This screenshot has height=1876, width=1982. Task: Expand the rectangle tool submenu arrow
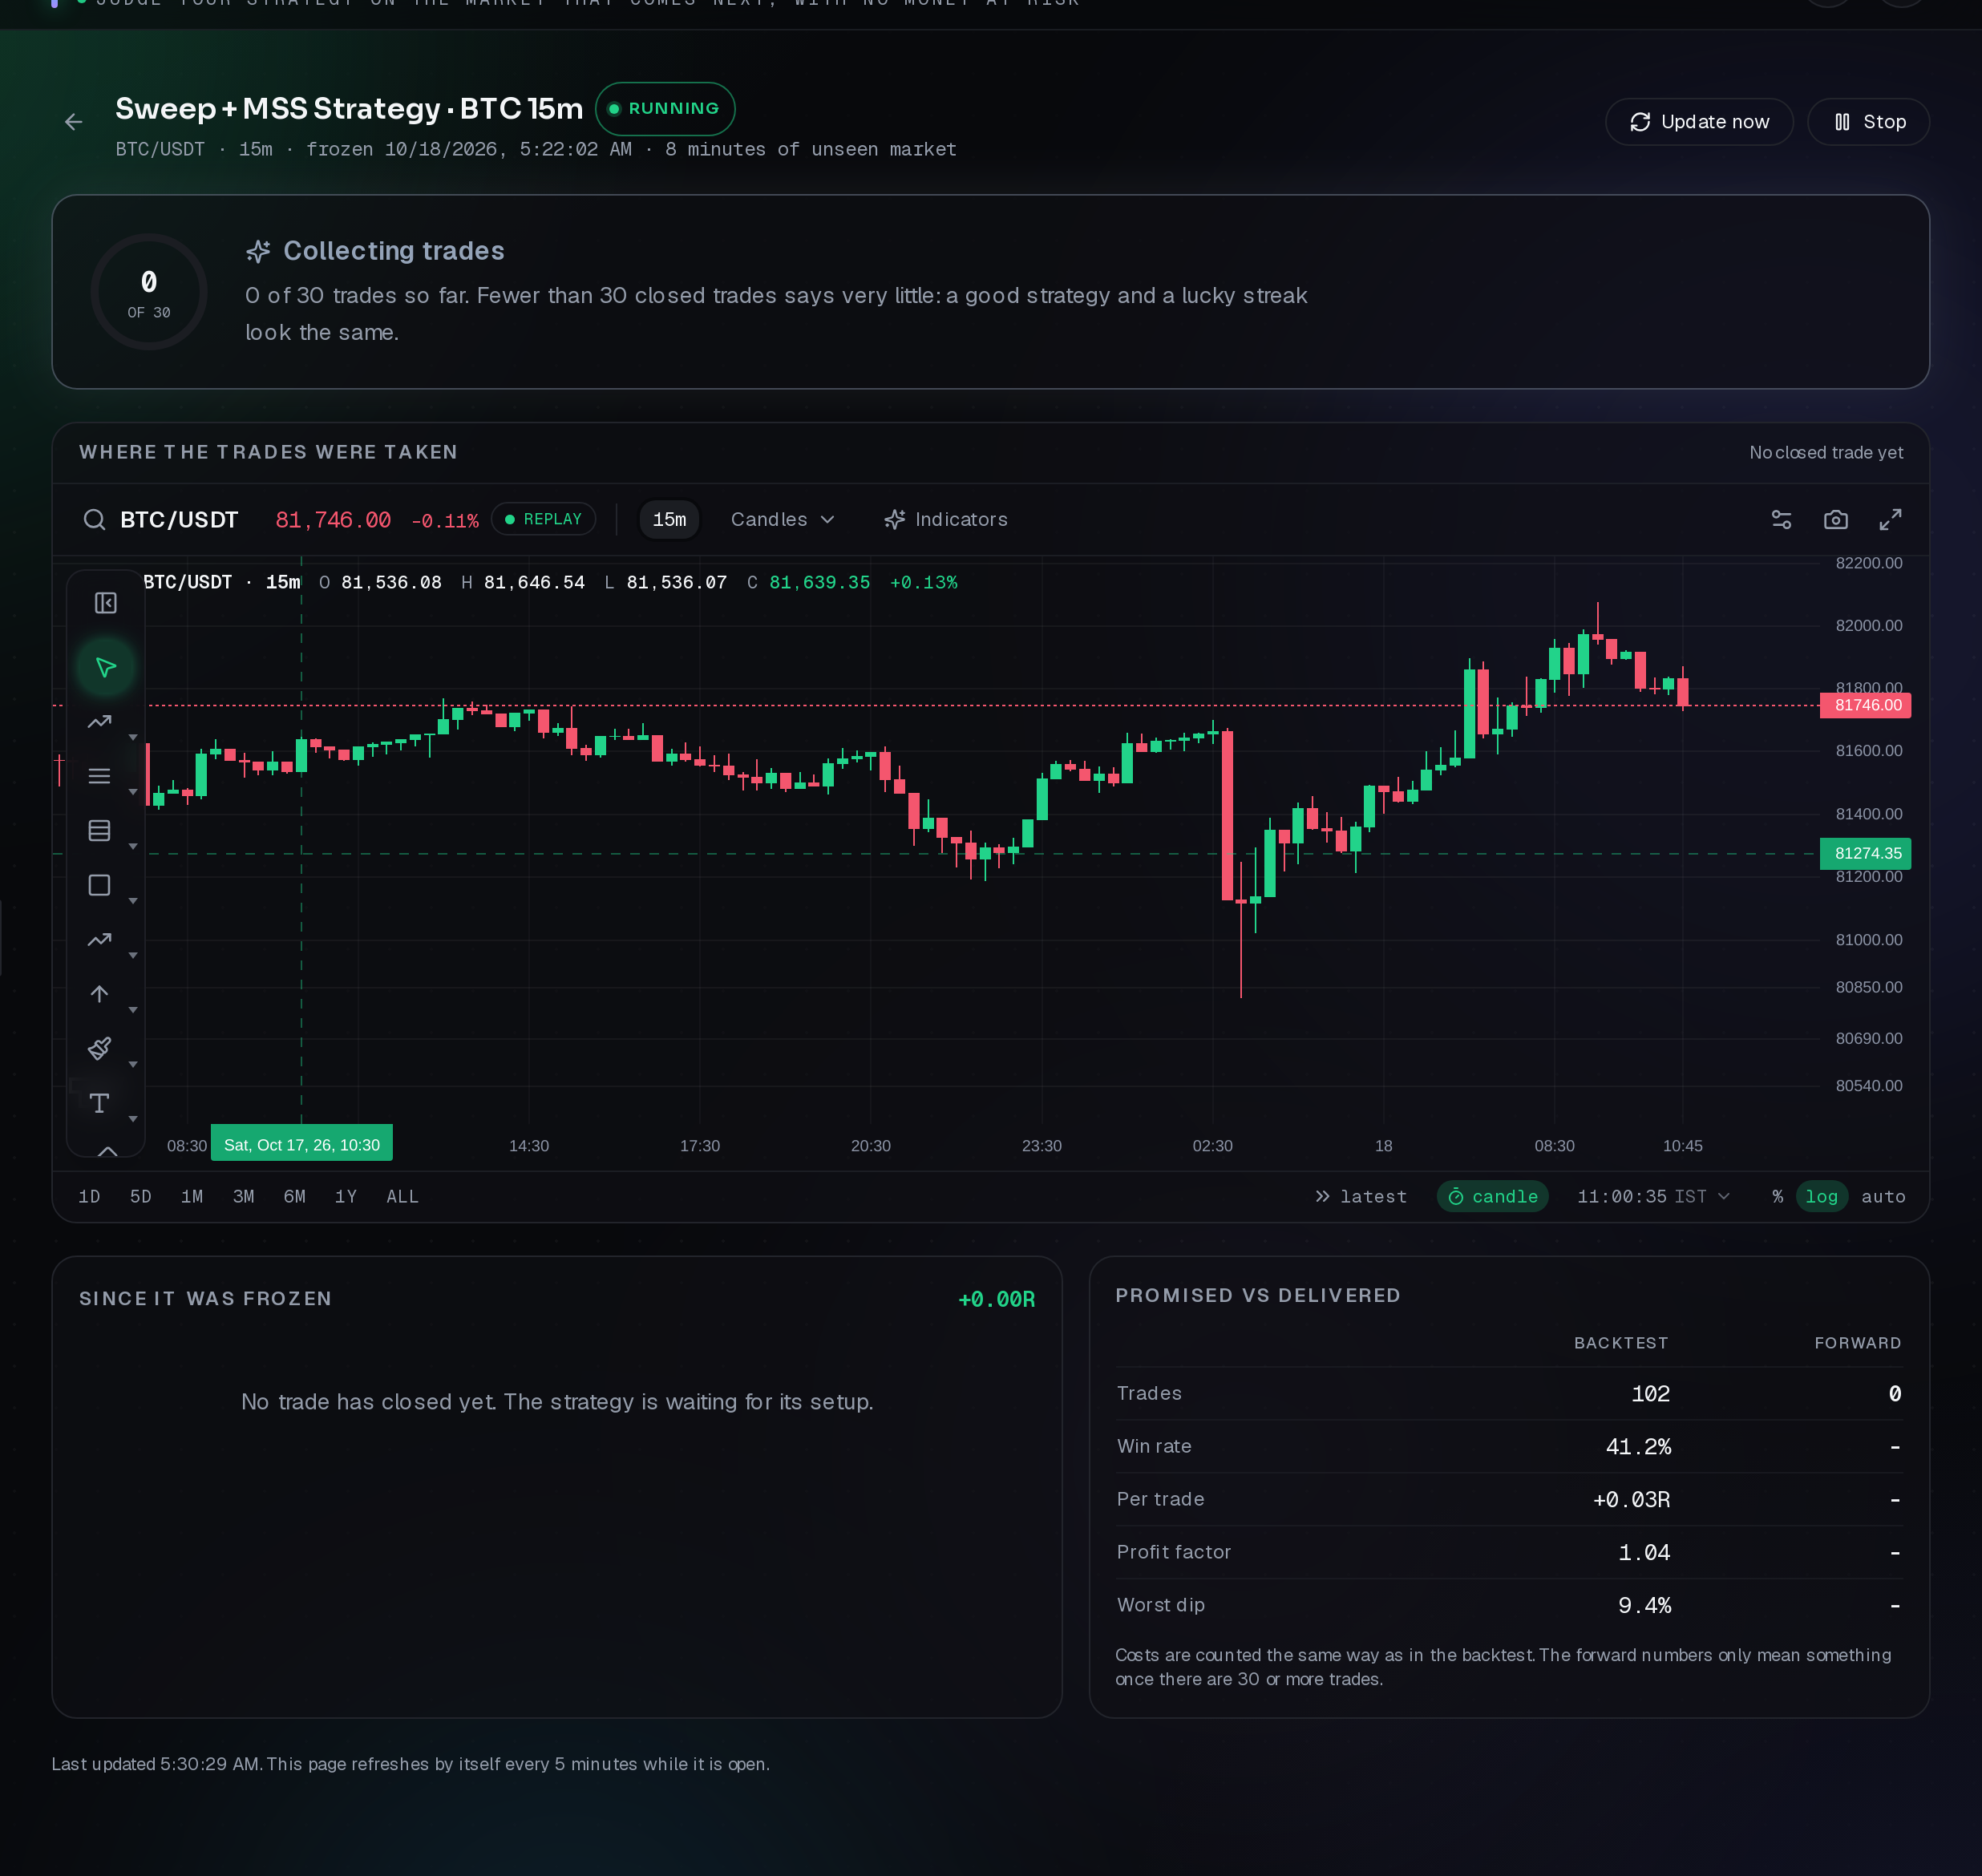pos(133,901)
